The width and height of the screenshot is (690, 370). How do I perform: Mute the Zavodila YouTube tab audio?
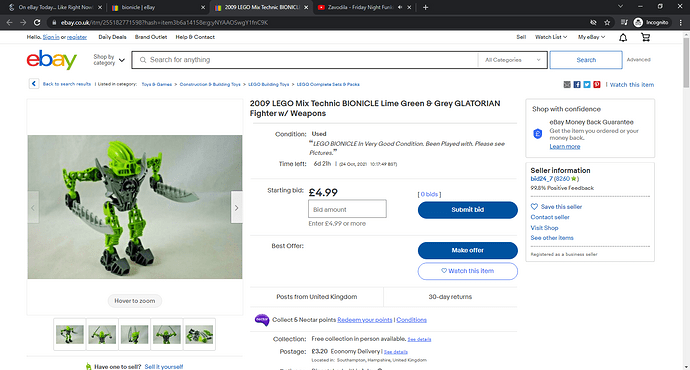click(x=400, y=7)
